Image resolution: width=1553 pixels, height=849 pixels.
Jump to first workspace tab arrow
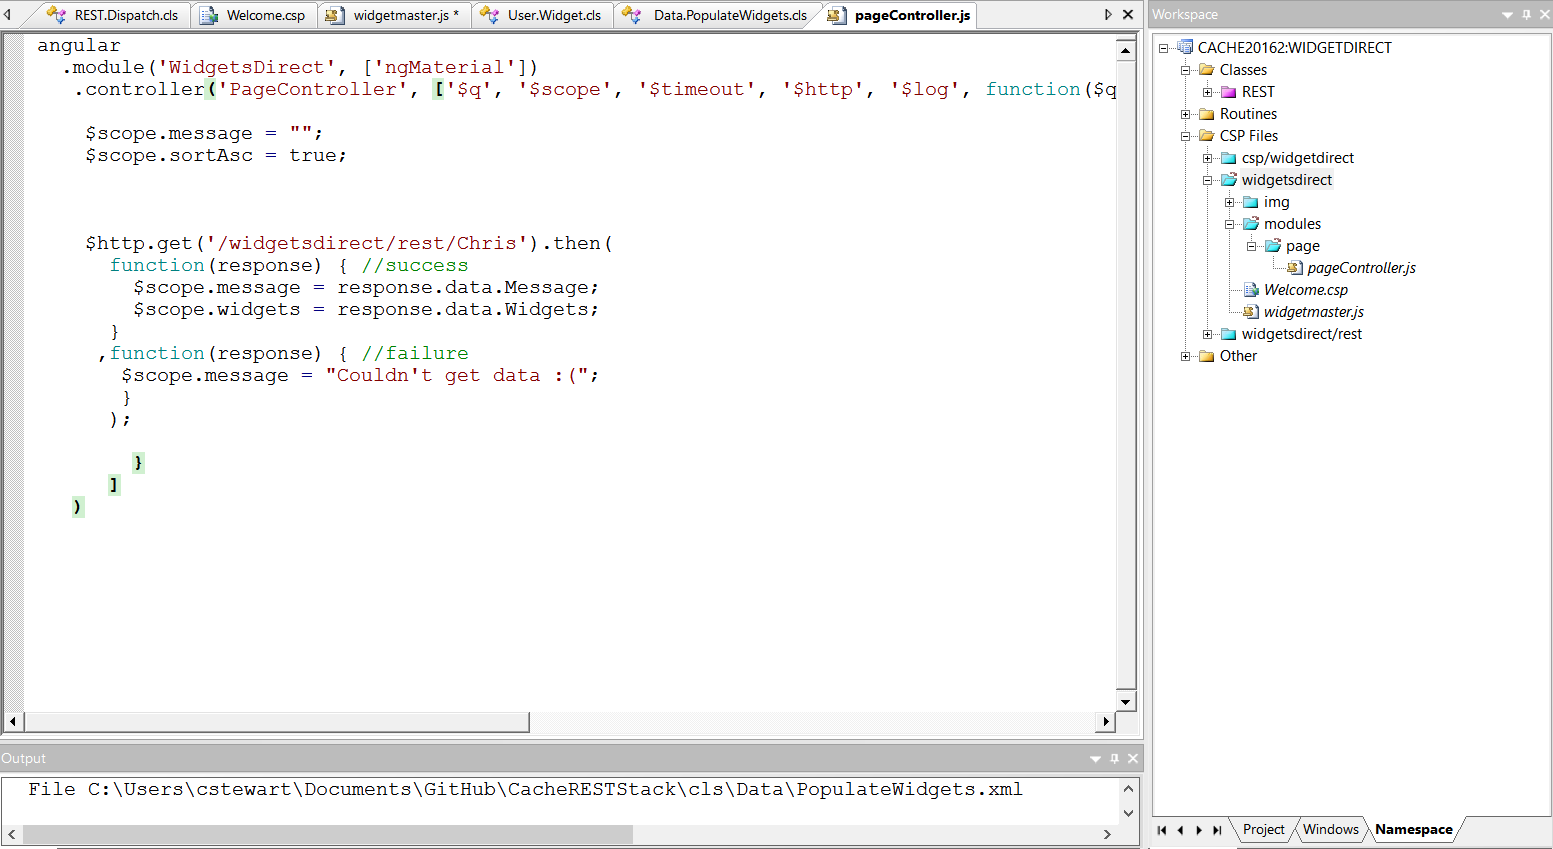pos(1162,830)
